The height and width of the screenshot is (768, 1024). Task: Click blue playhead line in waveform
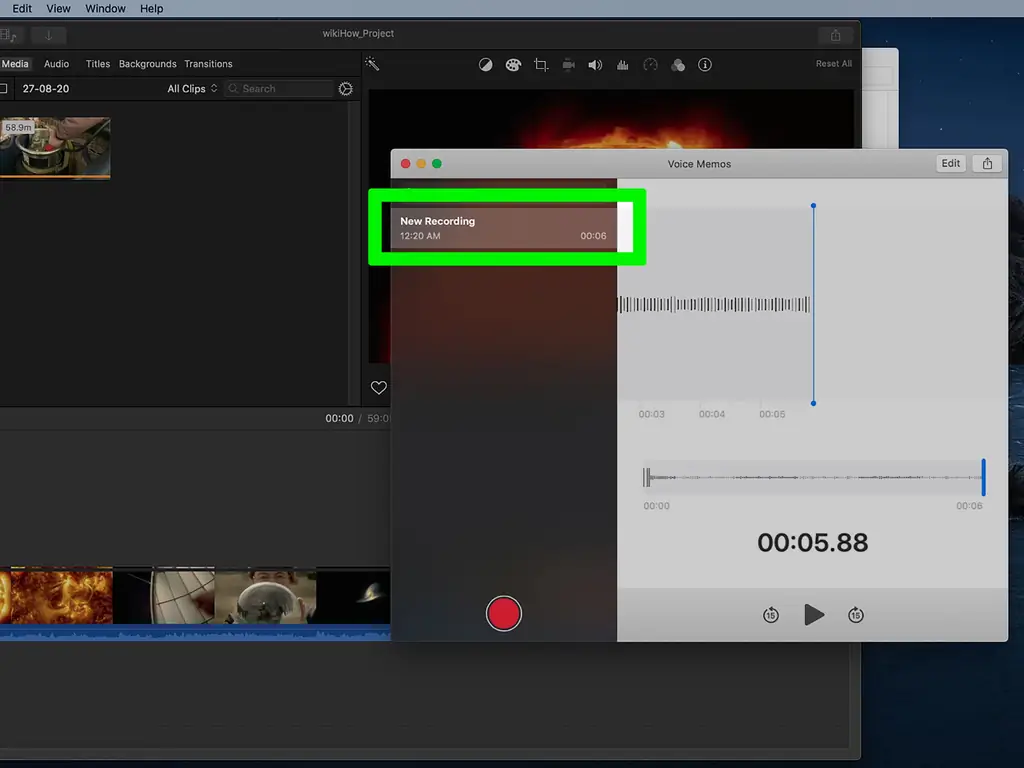[813, 304]
